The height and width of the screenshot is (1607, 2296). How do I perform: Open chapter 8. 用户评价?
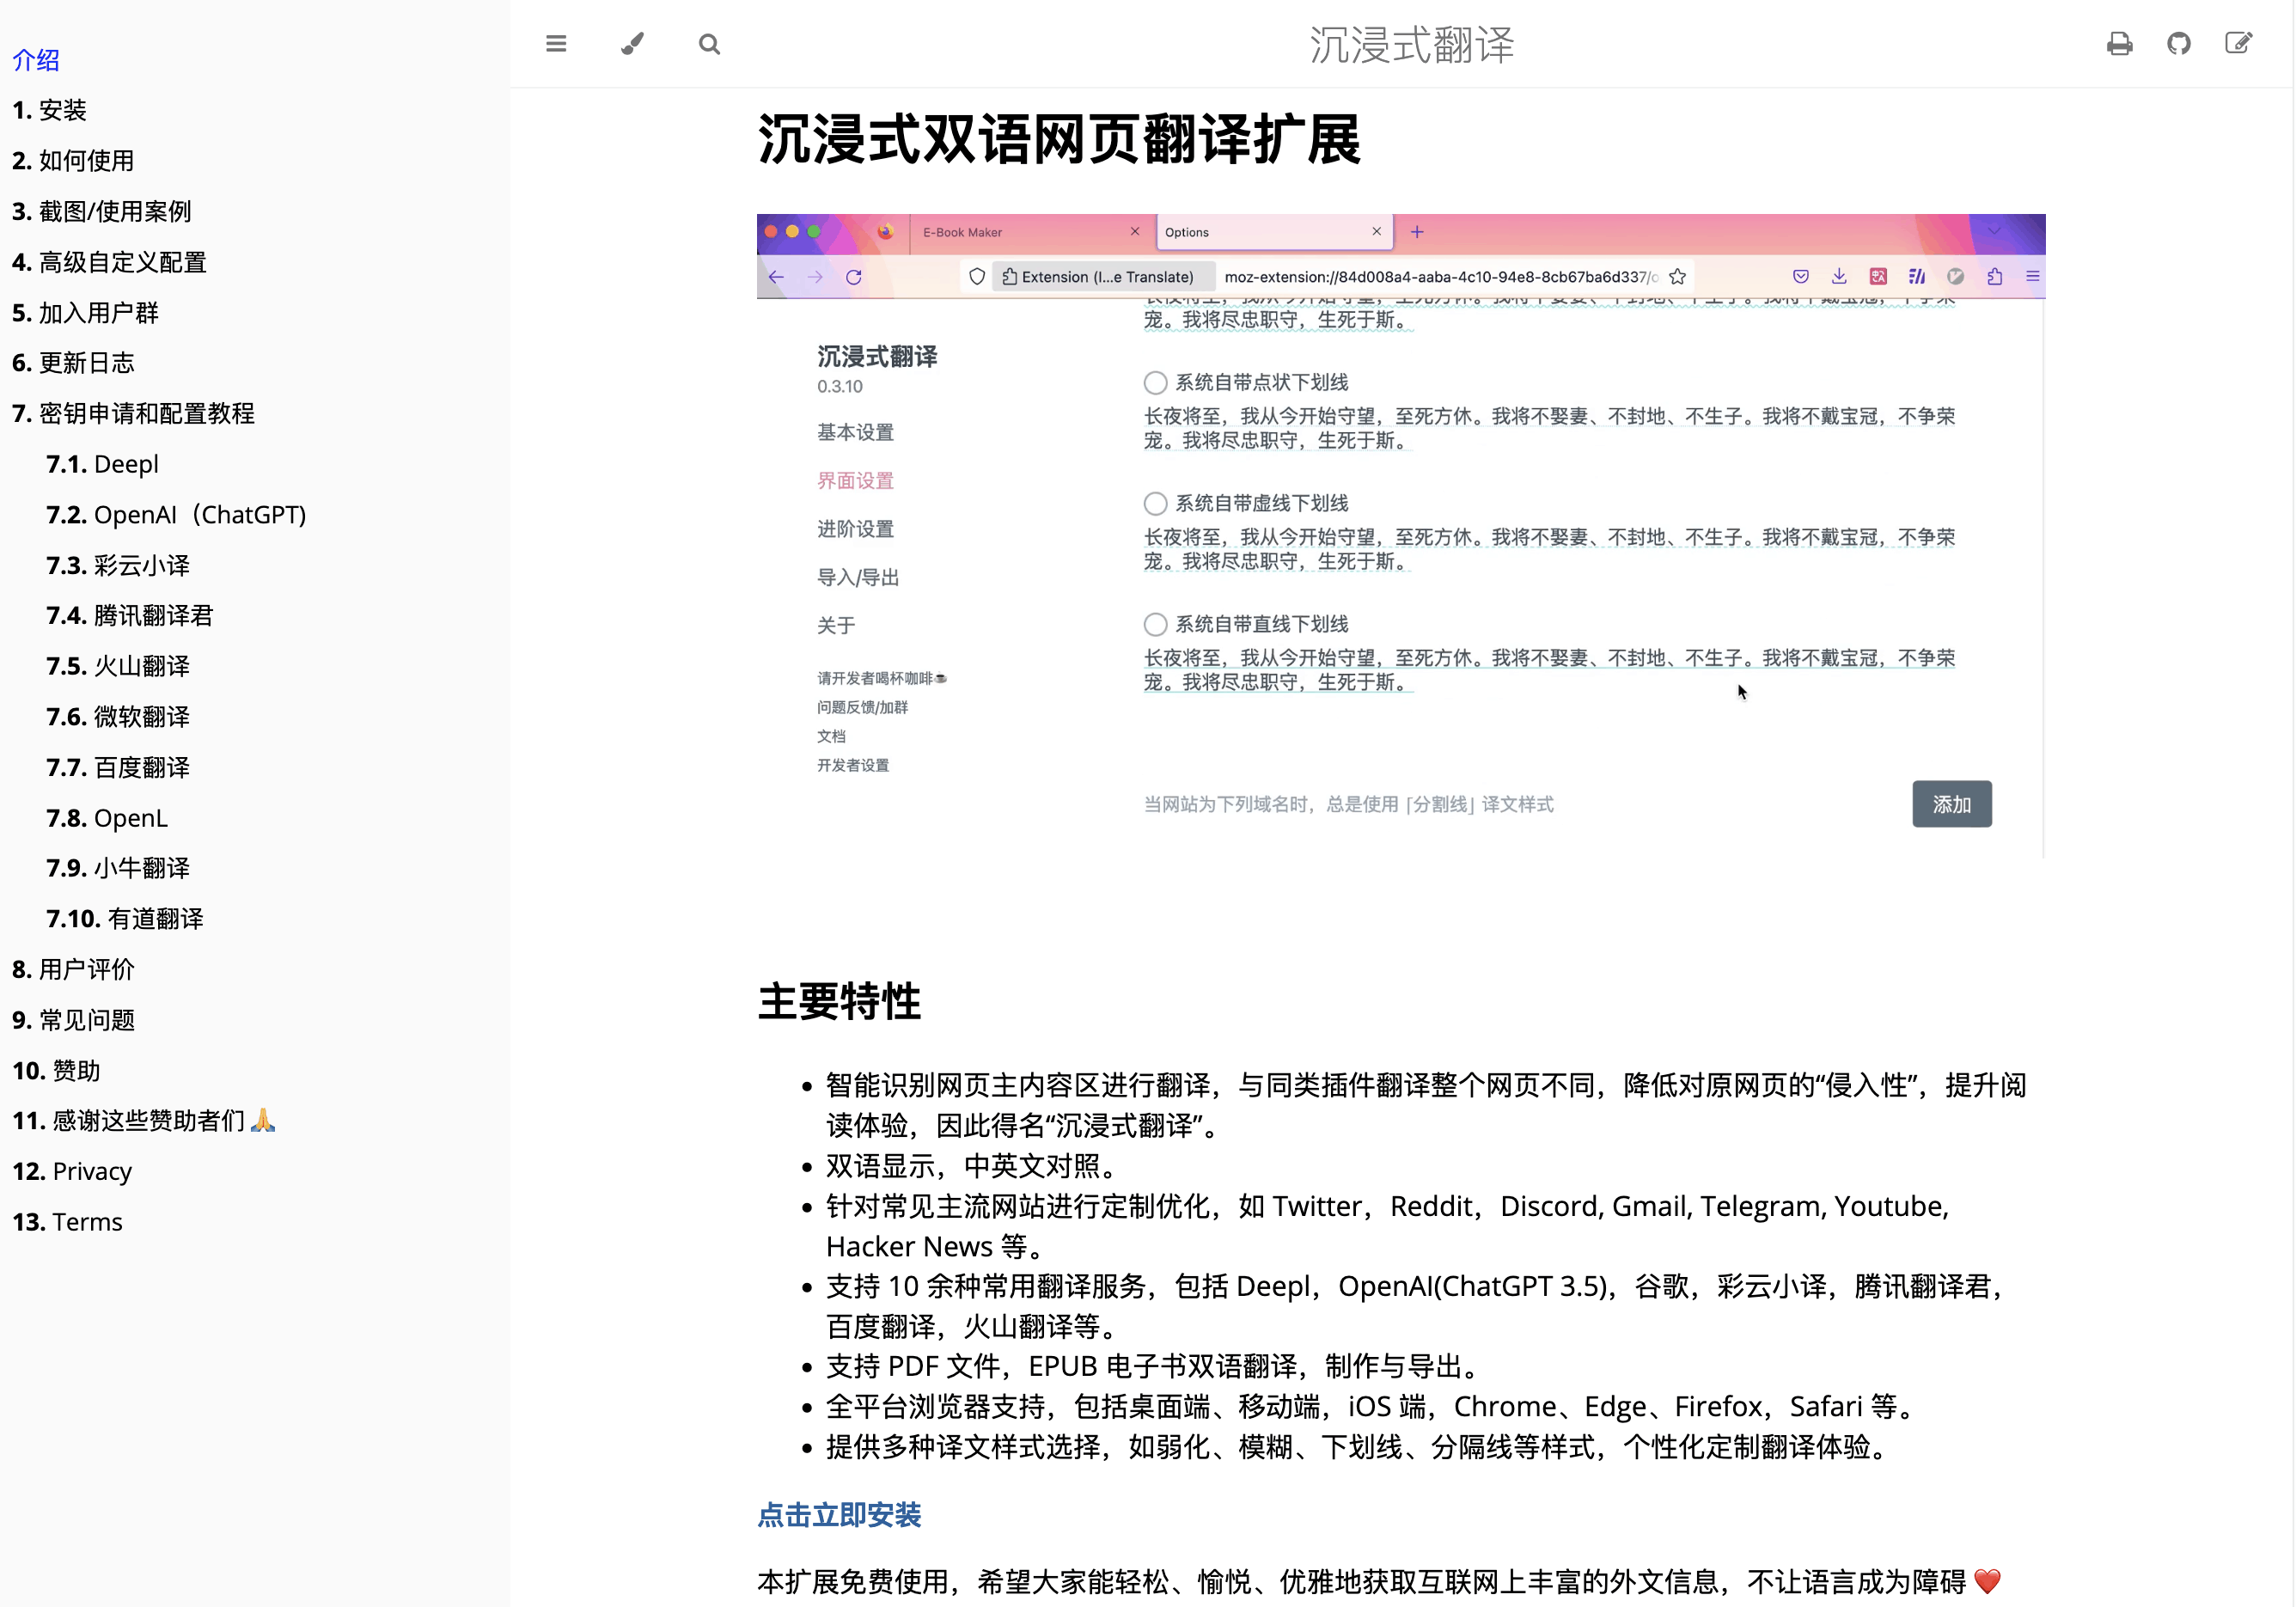click(74, 969)
